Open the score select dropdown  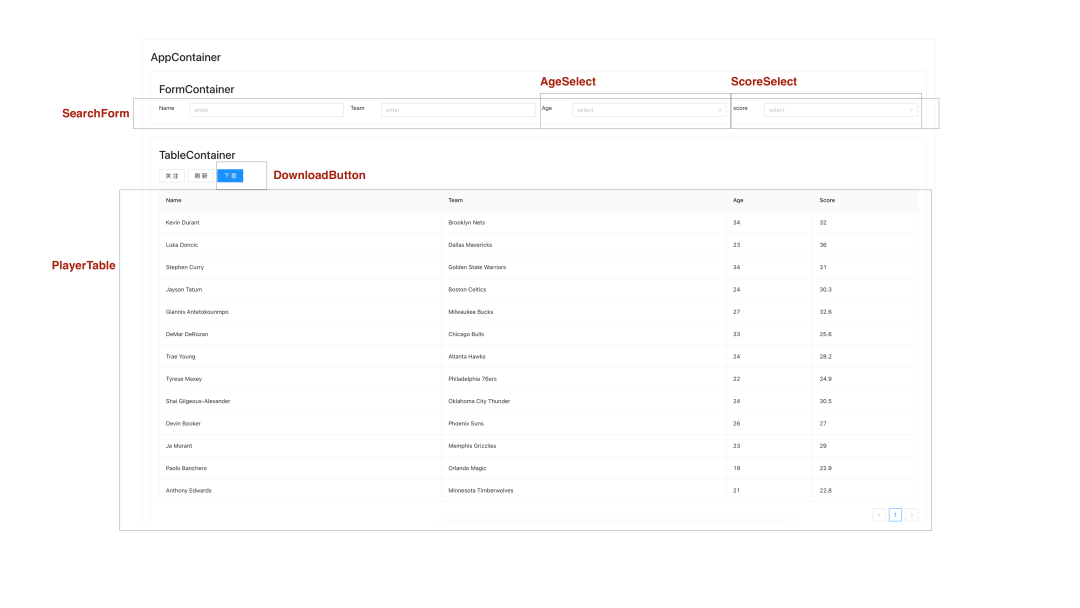click(x=840, y=109)
